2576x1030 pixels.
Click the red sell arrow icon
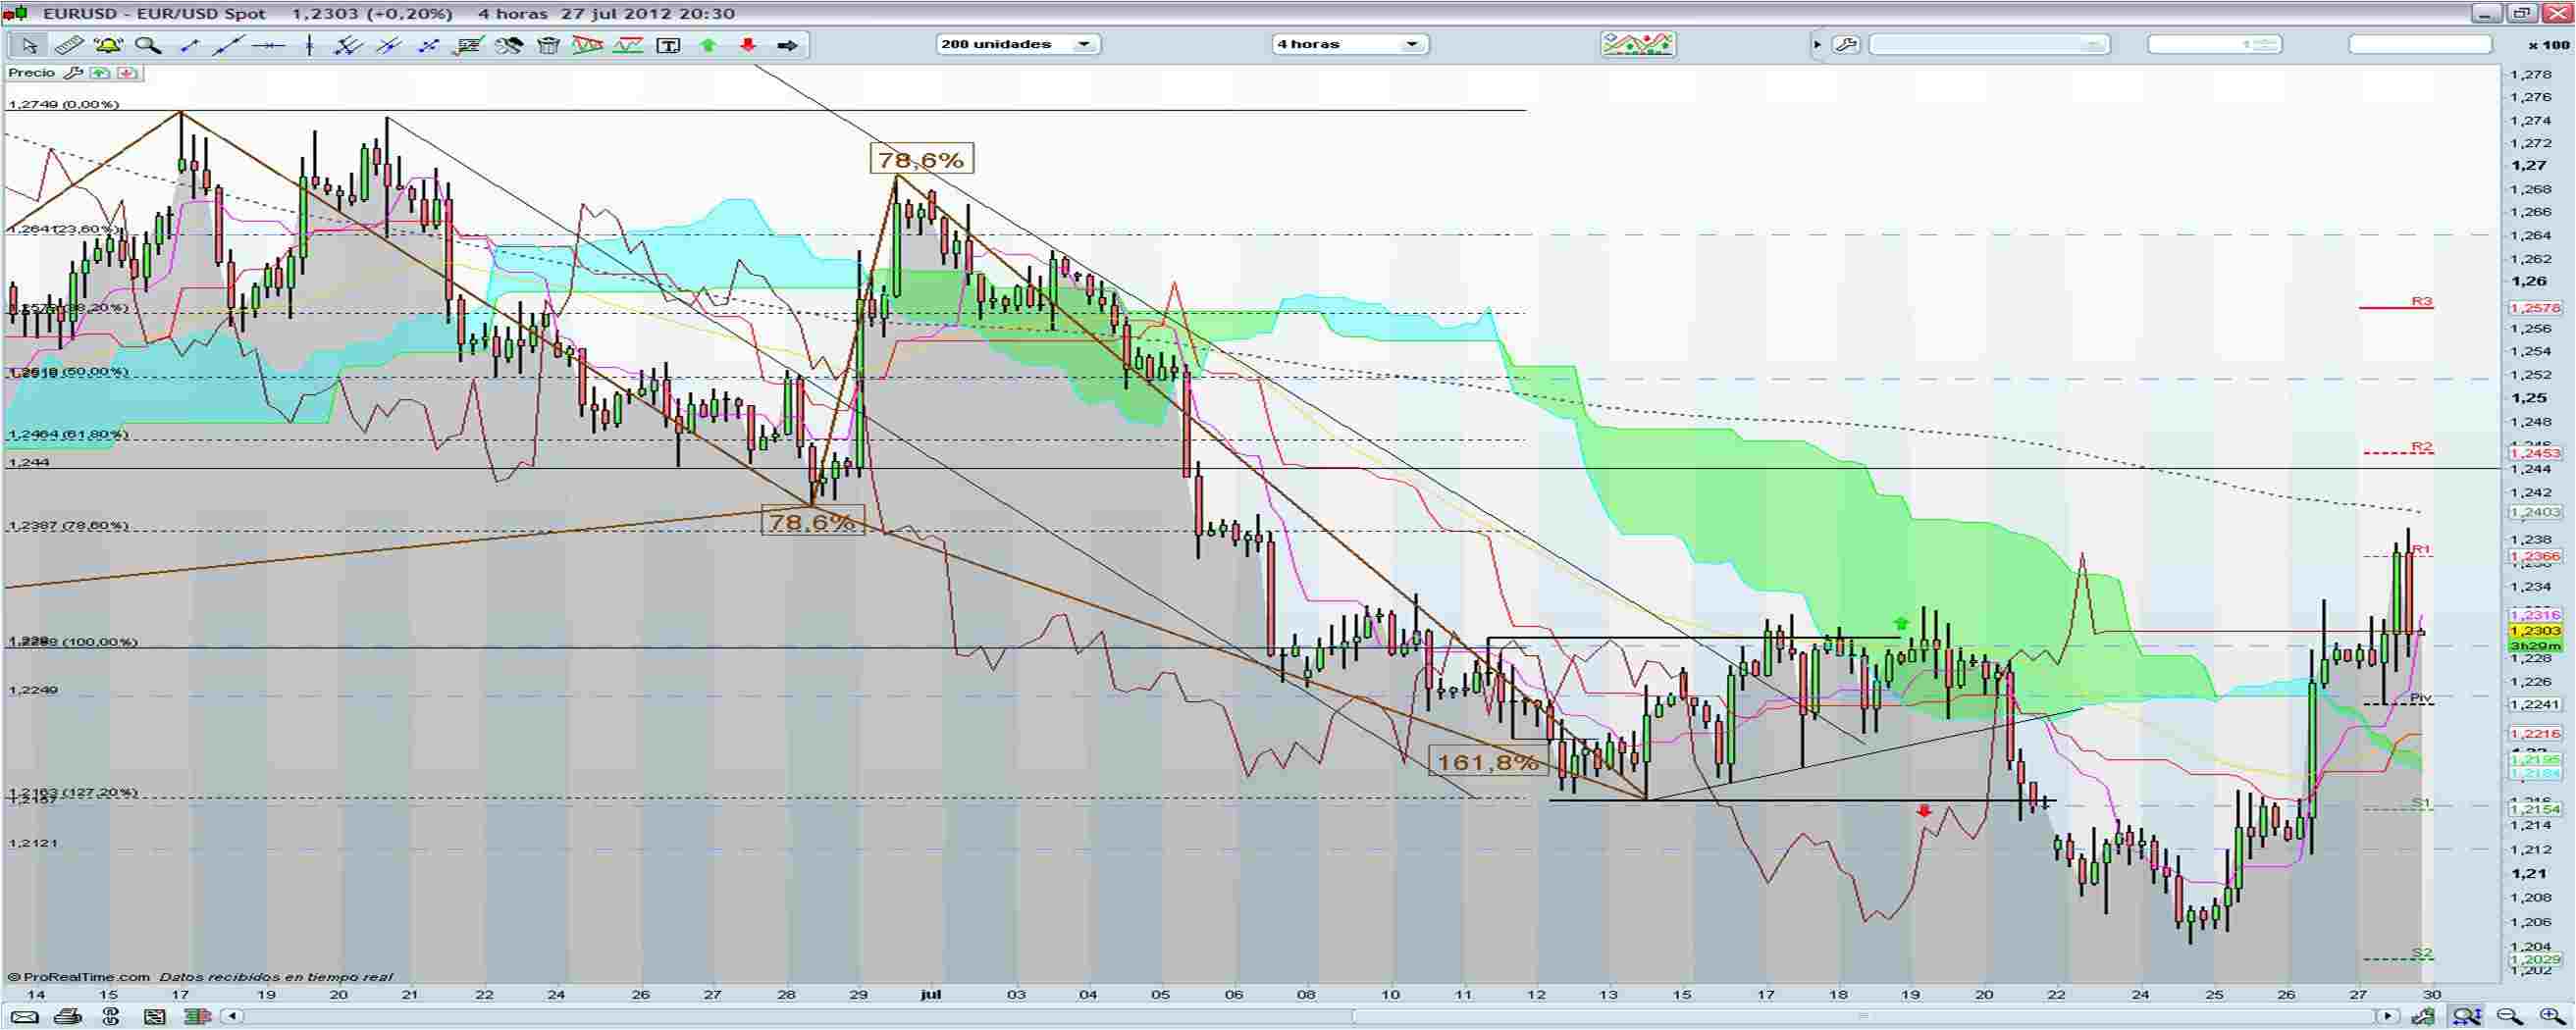click(747, 45)
